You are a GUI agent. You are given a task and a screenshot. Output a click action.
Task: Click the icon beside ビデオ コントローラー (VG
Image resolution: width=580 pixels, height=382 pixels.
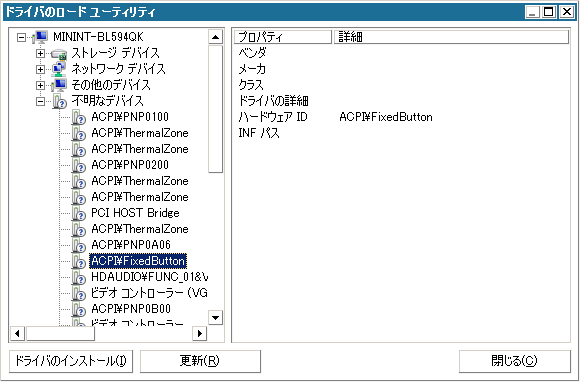pos(78,293)
